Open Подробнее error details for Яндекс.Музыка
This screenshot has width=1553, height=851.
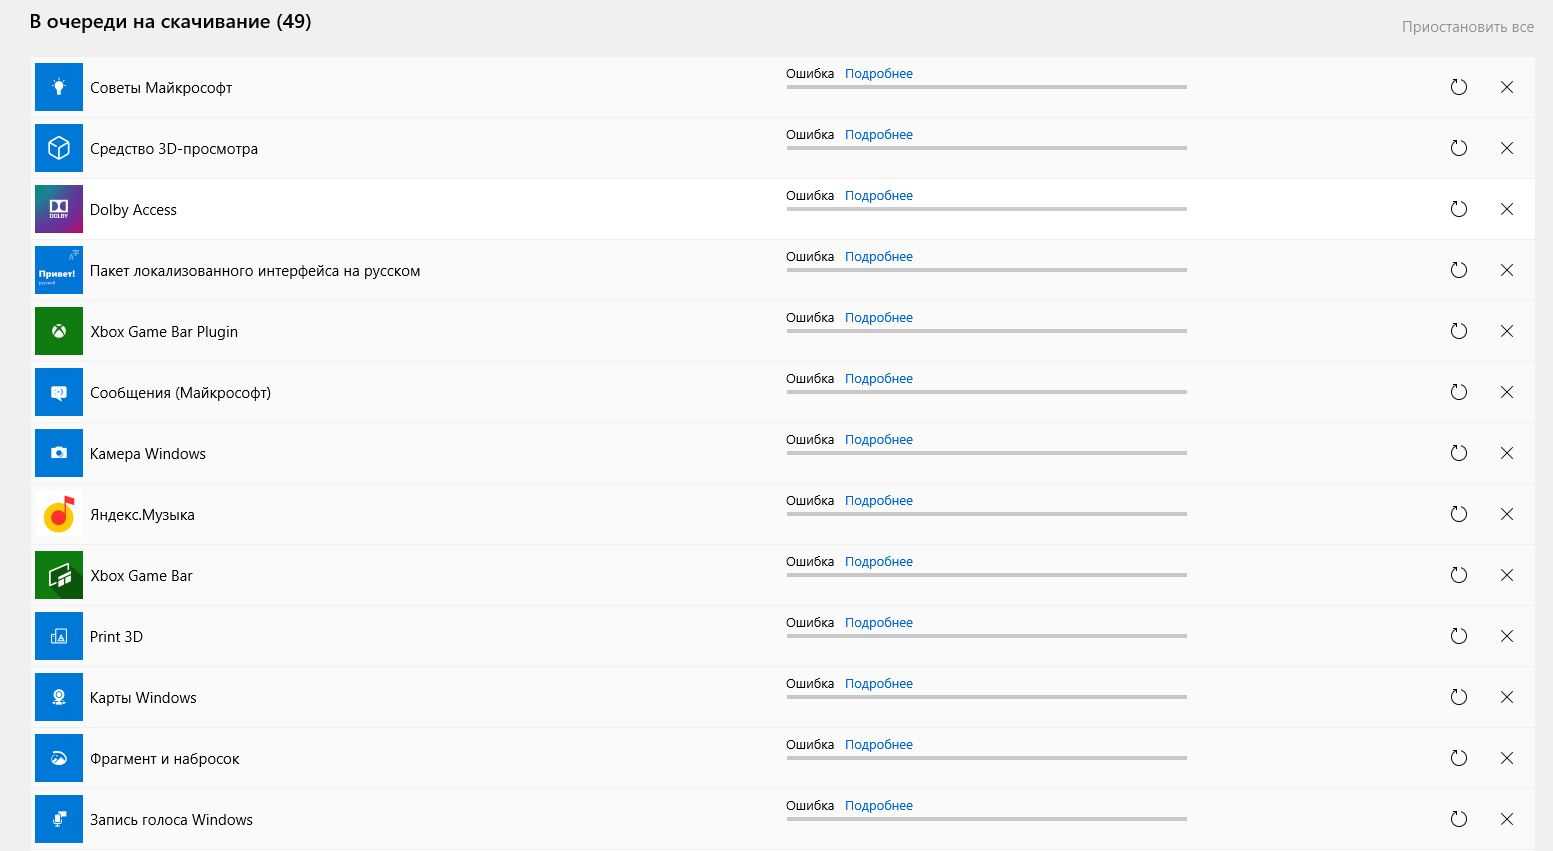pos(878,501)
